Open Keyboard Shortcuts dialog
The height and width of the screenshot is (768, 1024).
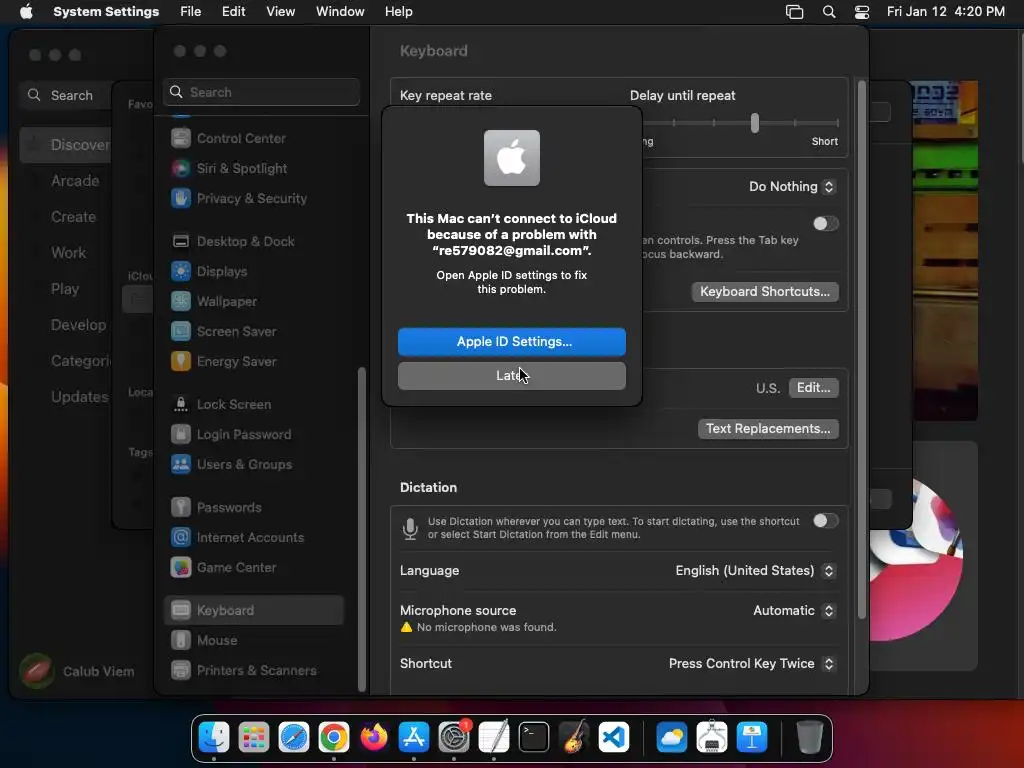tap(765, 292)
